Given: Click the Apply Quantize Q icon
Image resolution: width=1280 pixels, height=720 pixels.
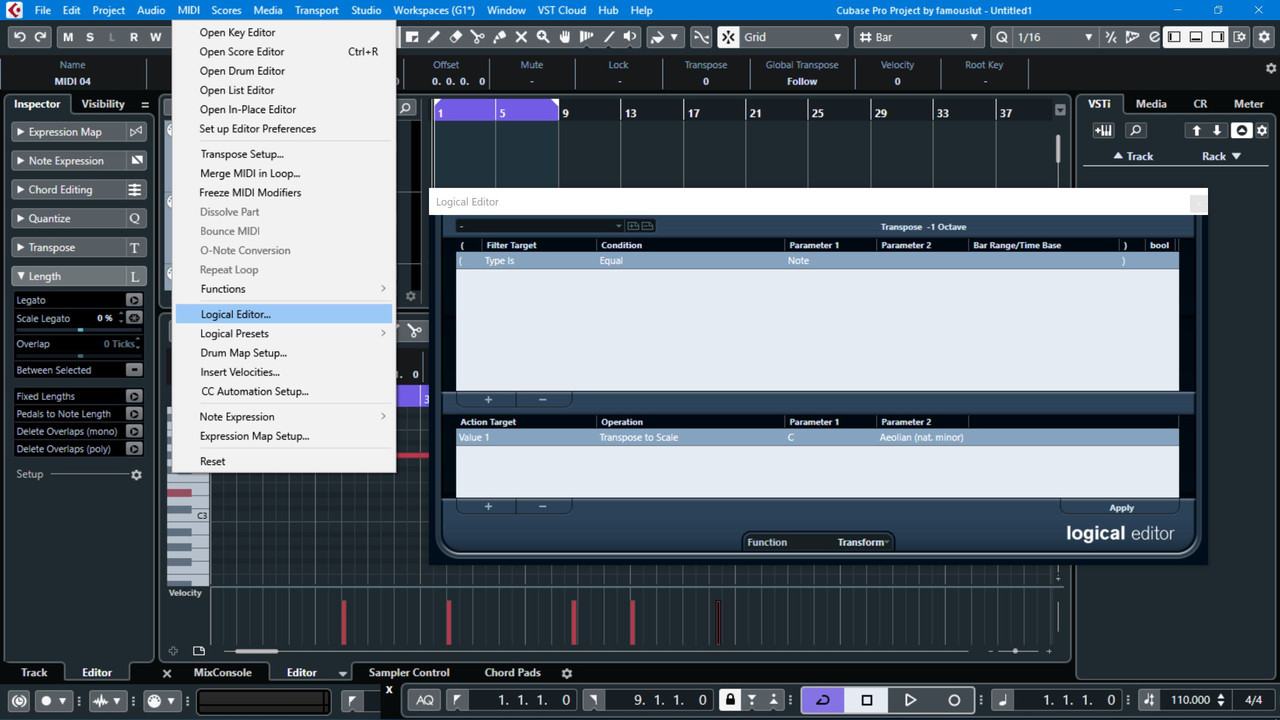Looking at the screenshot, I should tap(1003, 37).
